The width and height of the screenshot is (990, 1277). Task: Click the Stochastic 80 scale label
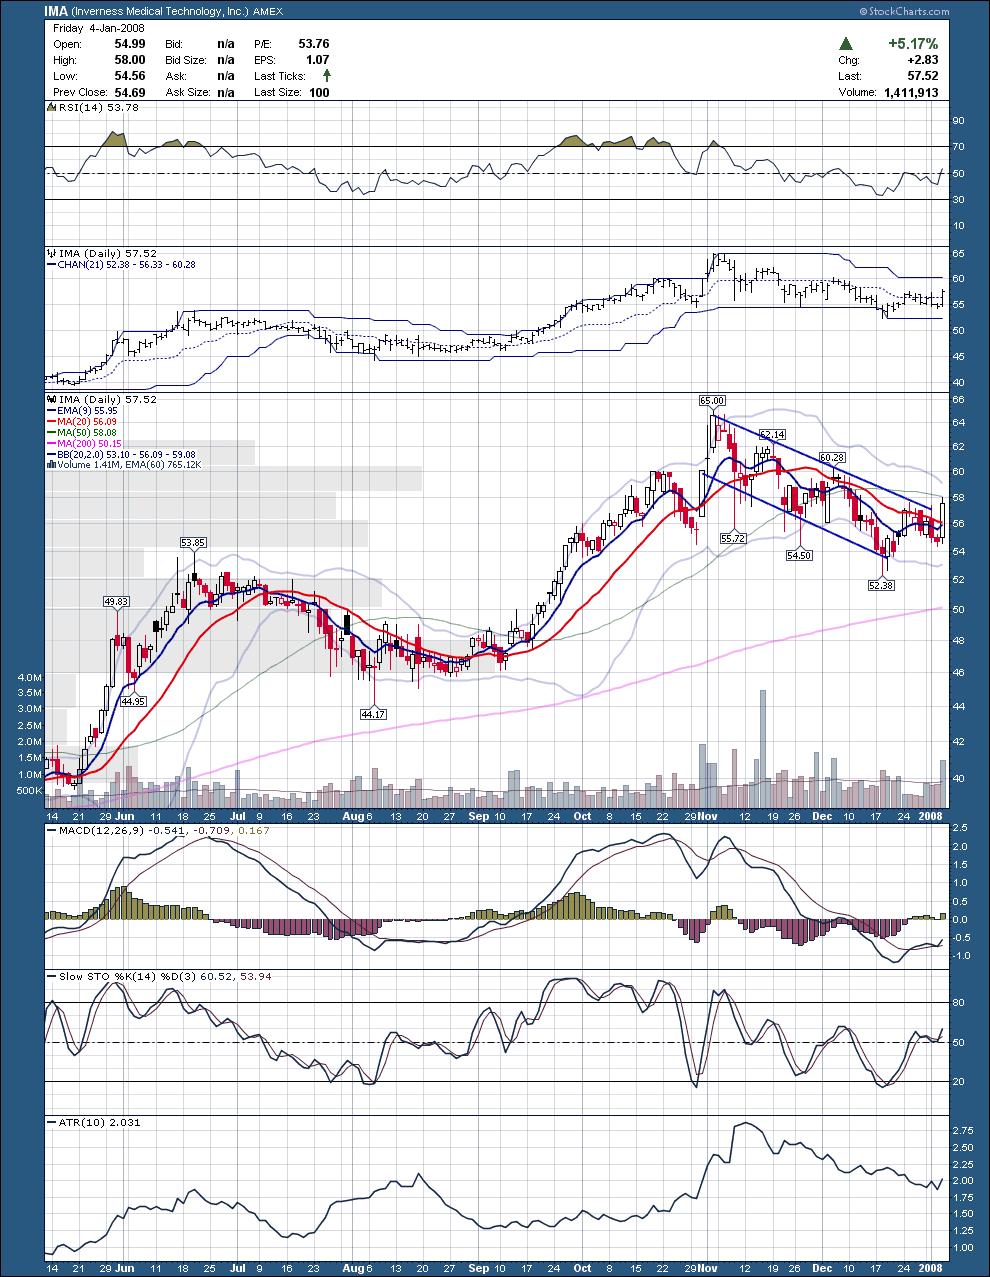point(958,1003)
